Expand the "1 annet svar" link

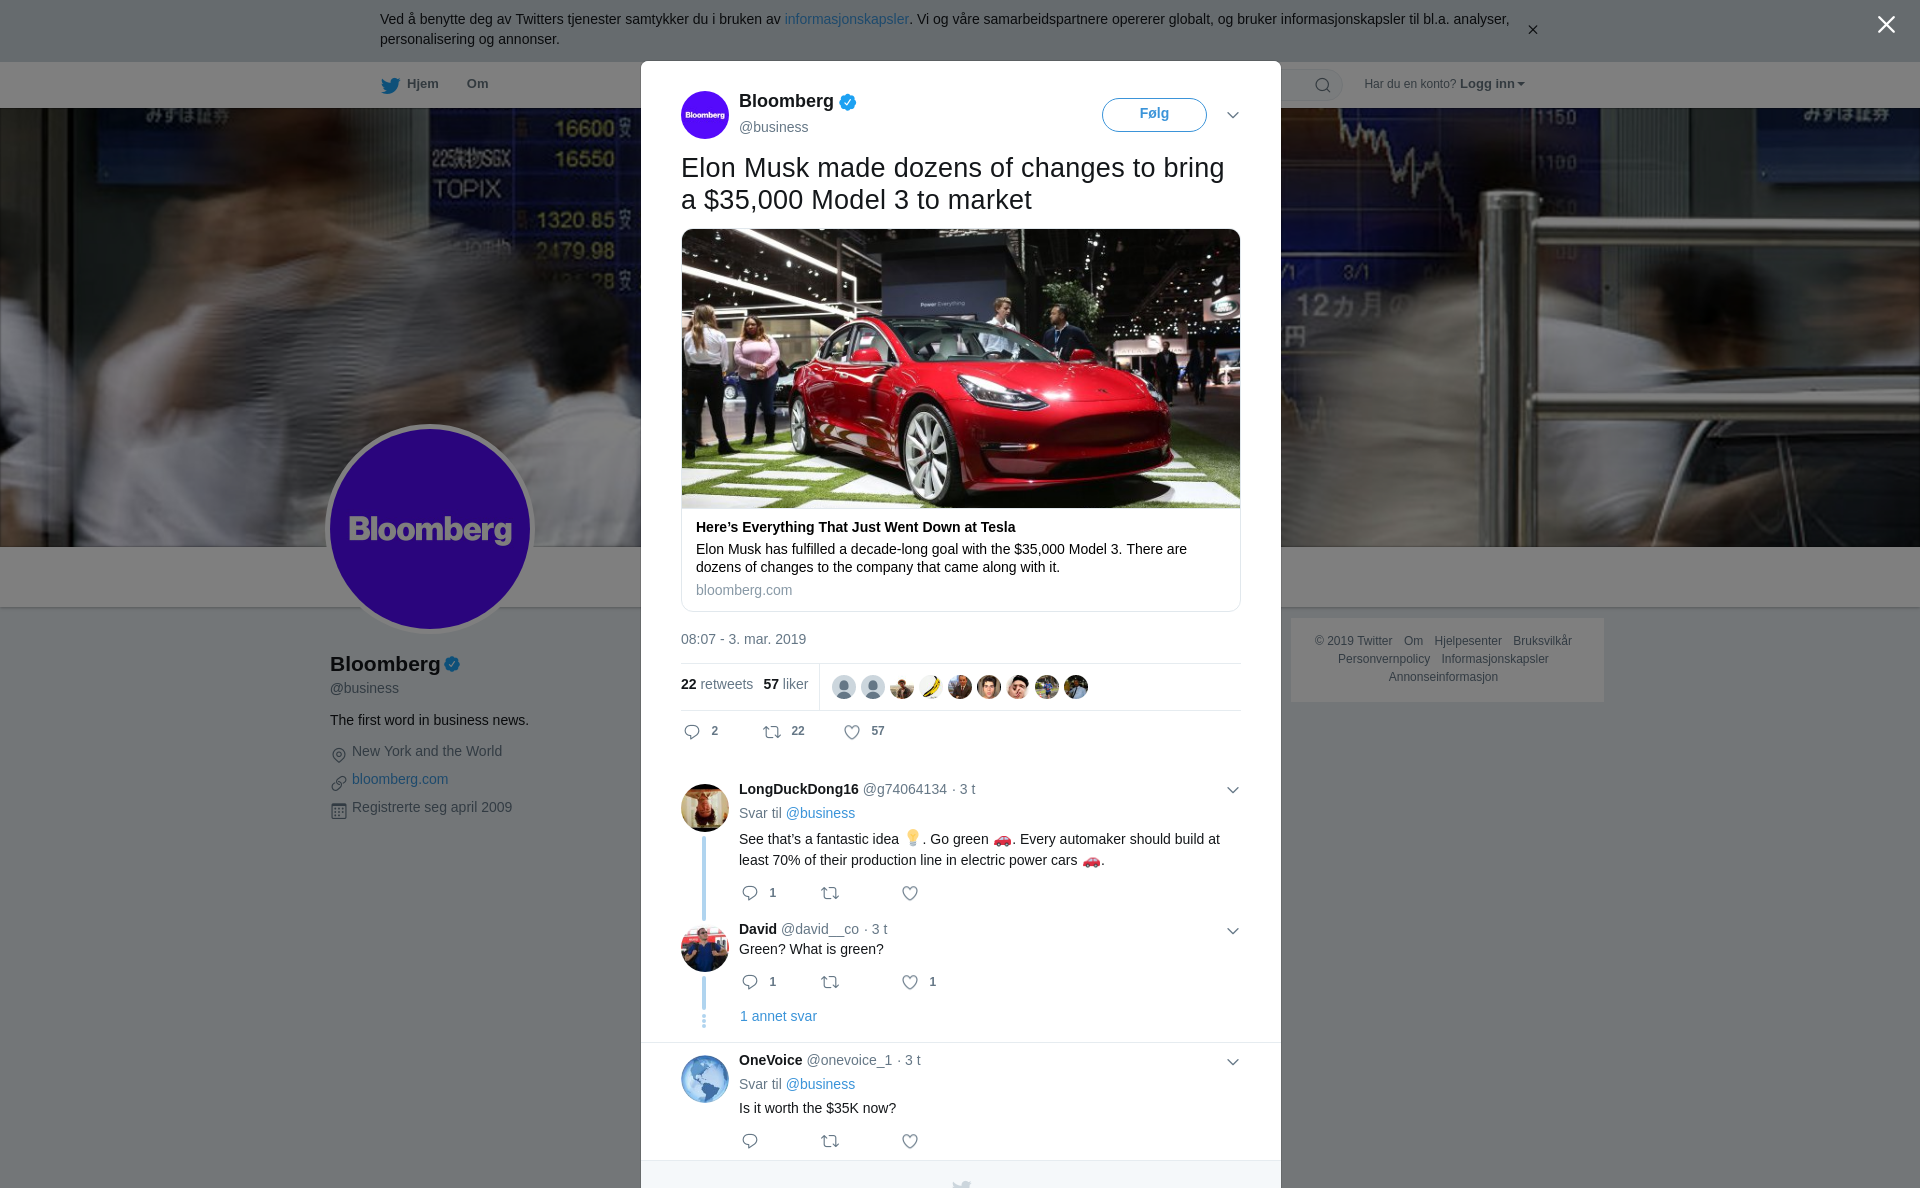coord(778,1016)
